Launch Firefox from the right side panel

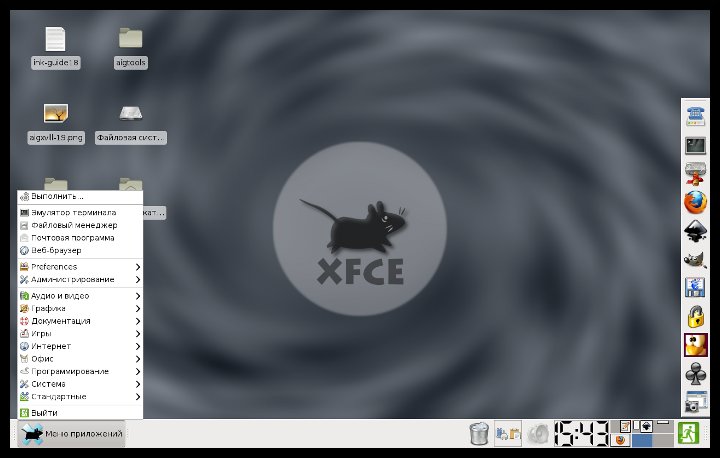click(695, 202)
